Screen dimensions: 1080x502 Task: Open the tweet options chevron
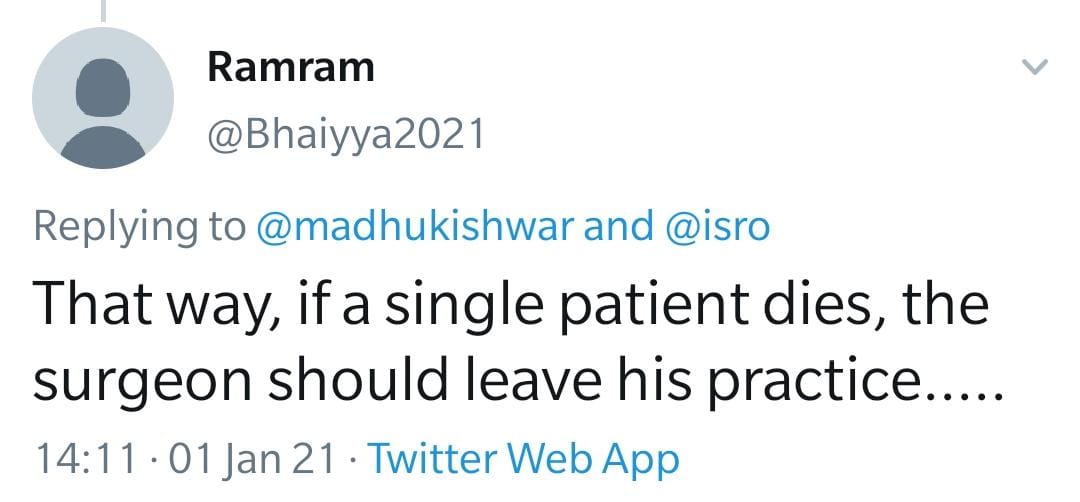(1035, 68)
